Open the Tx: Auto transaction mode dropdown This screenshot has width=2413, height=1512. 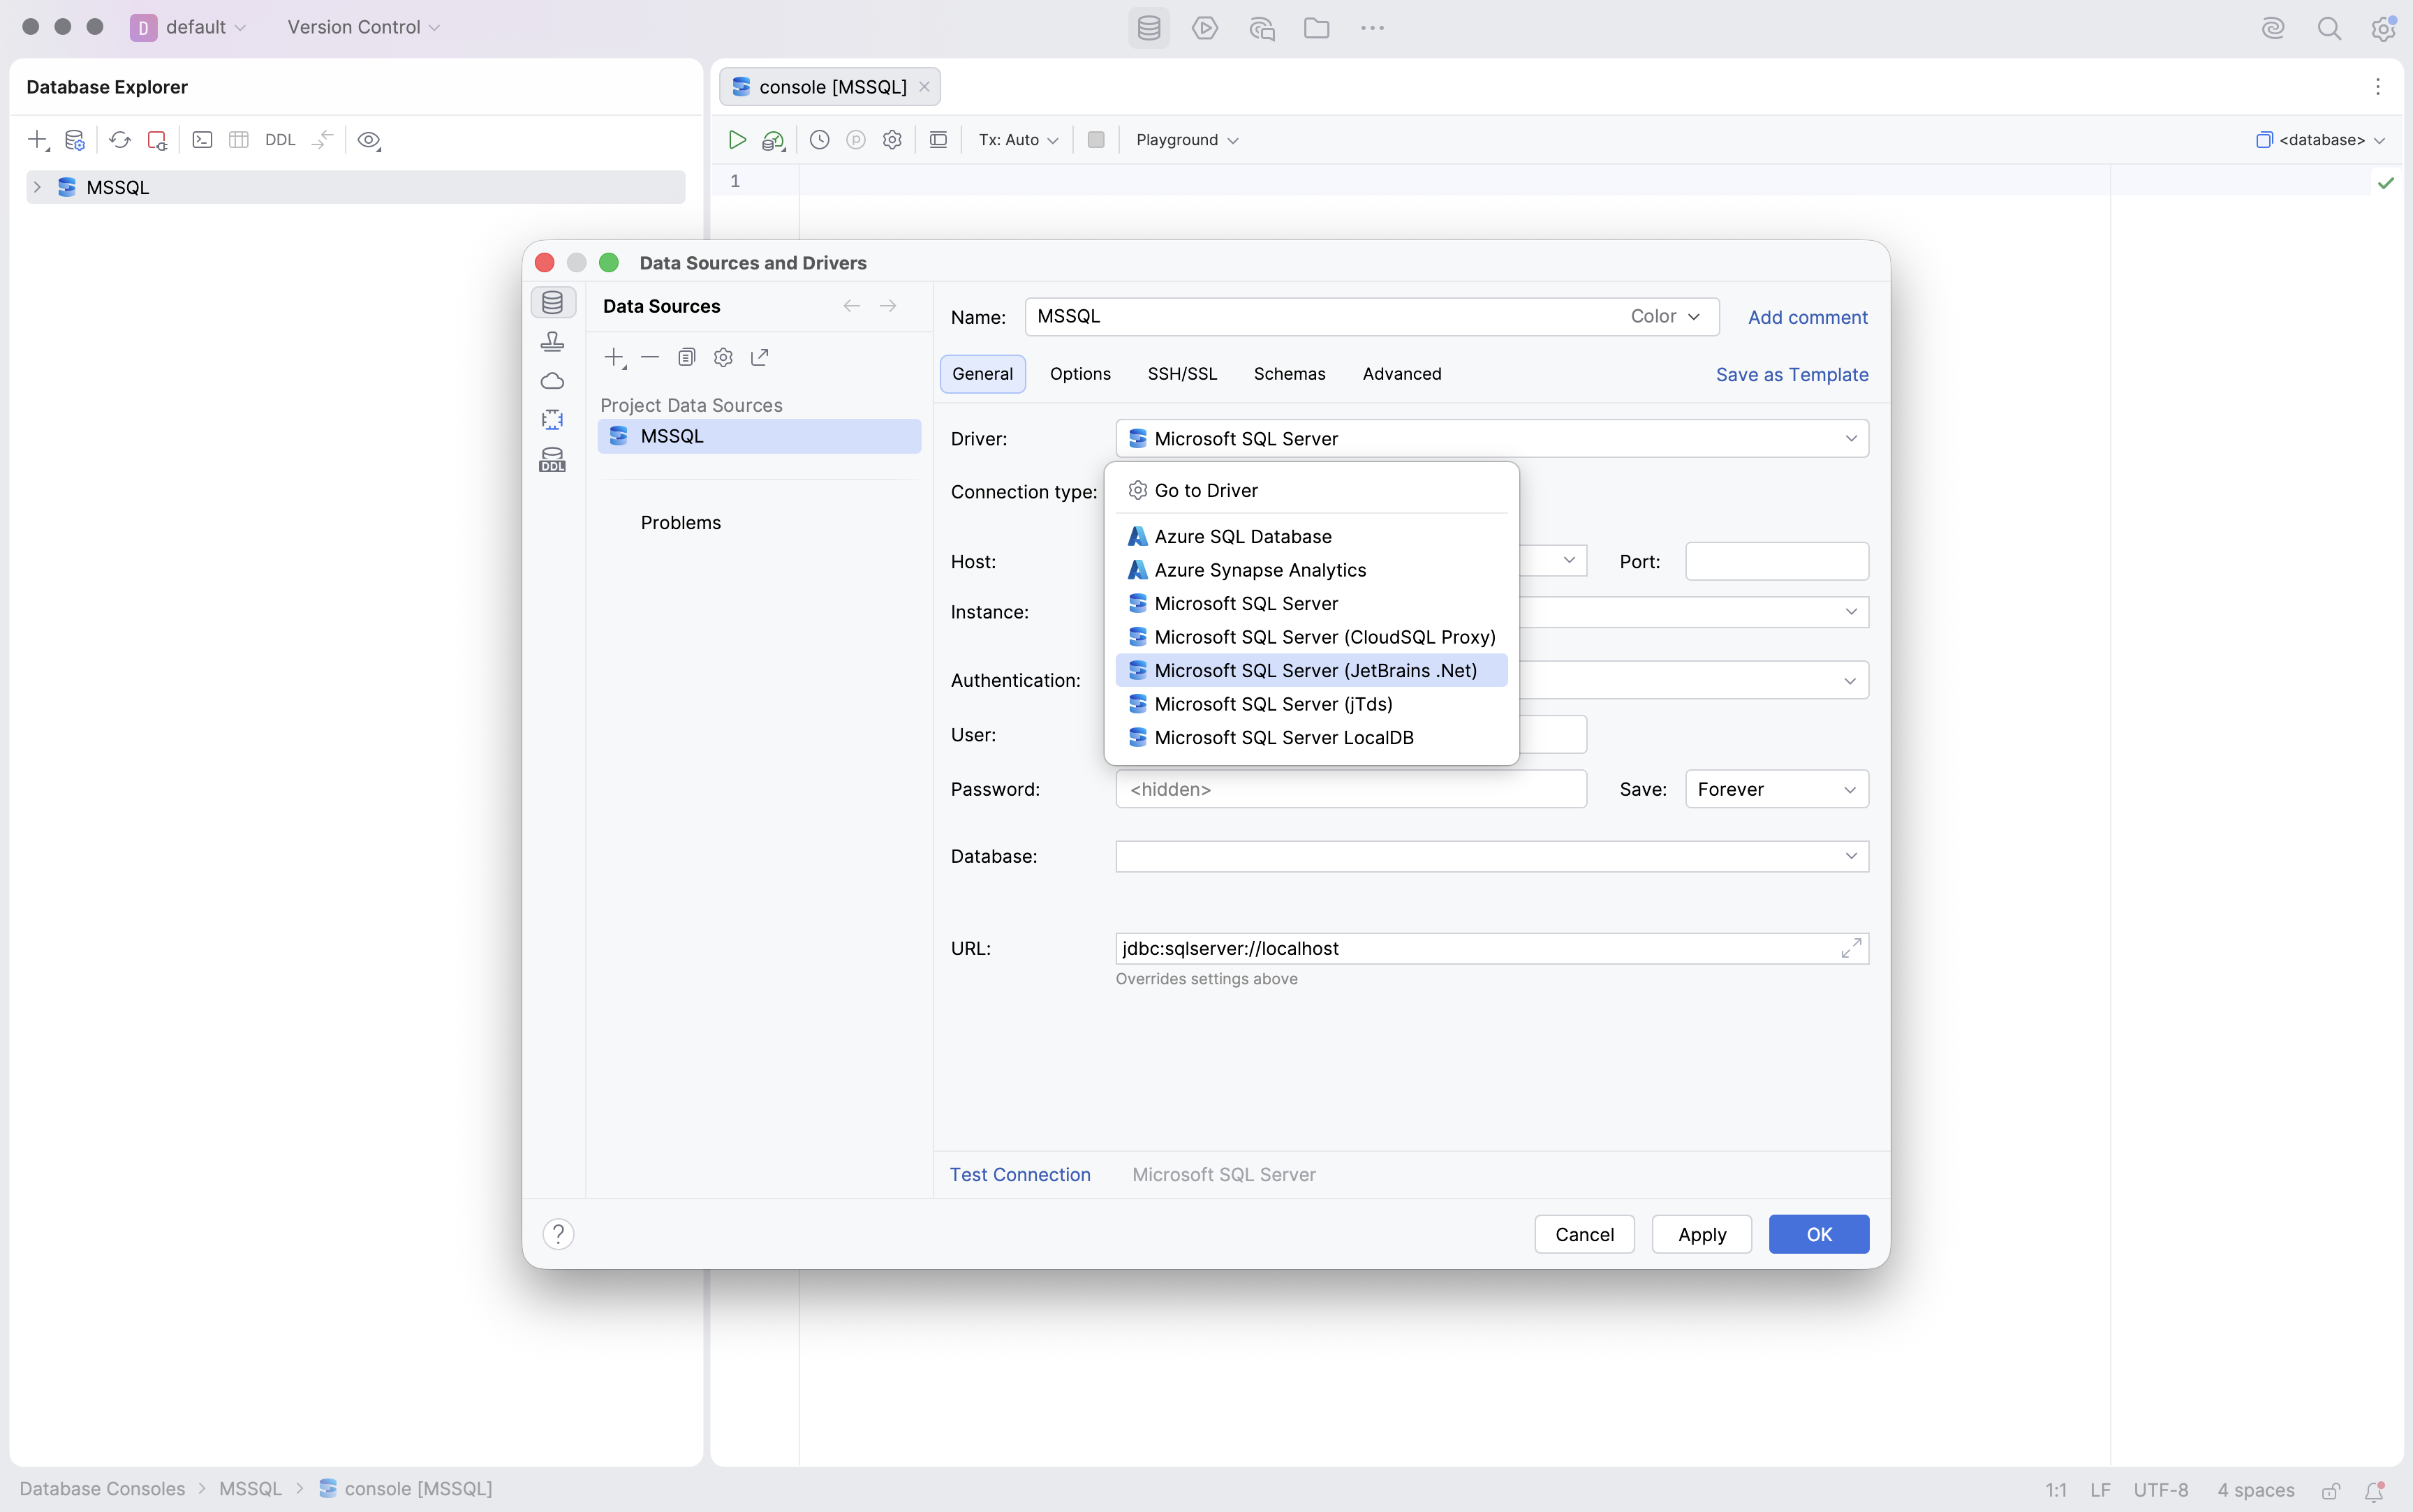[1018, 140]
